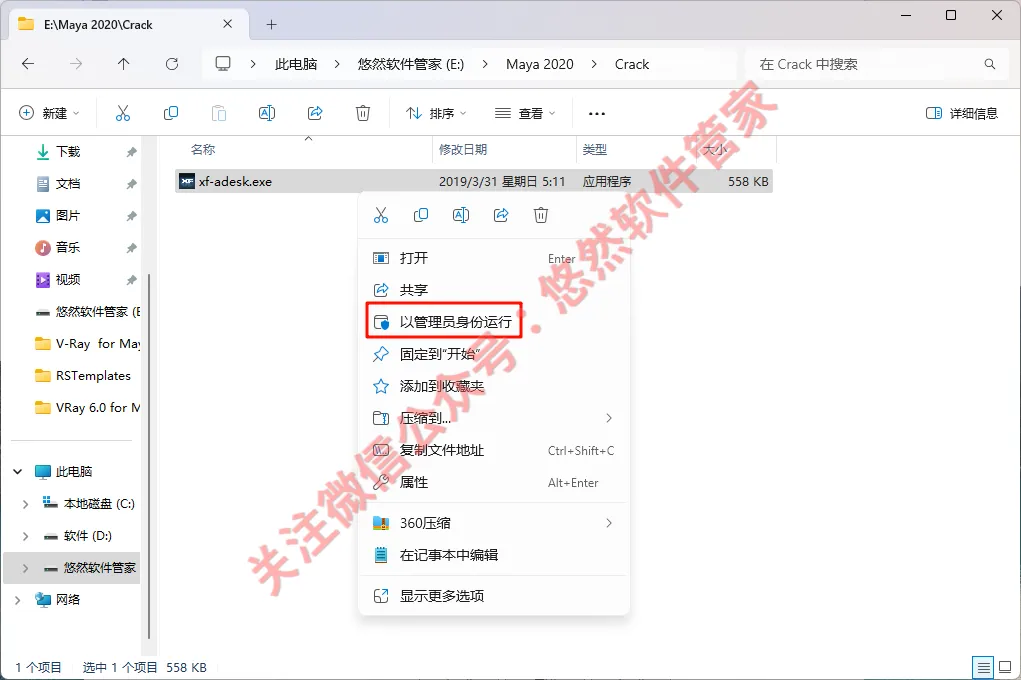Image resolution: width=1021 pixels, height=680 pixels.
Task: Click 悠然软件管家 (E:) in the breadcrumb
Action: click(x=411, y=64)
